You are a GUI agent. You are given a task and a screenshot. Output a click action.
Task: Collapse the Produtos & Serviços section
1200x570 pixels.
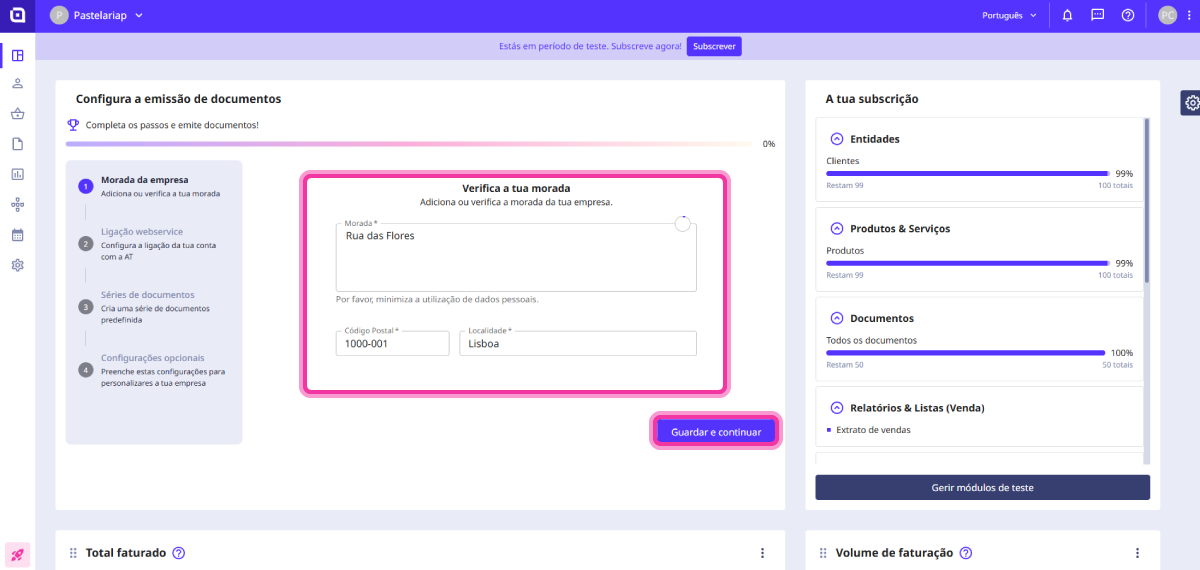coord(837,229)
